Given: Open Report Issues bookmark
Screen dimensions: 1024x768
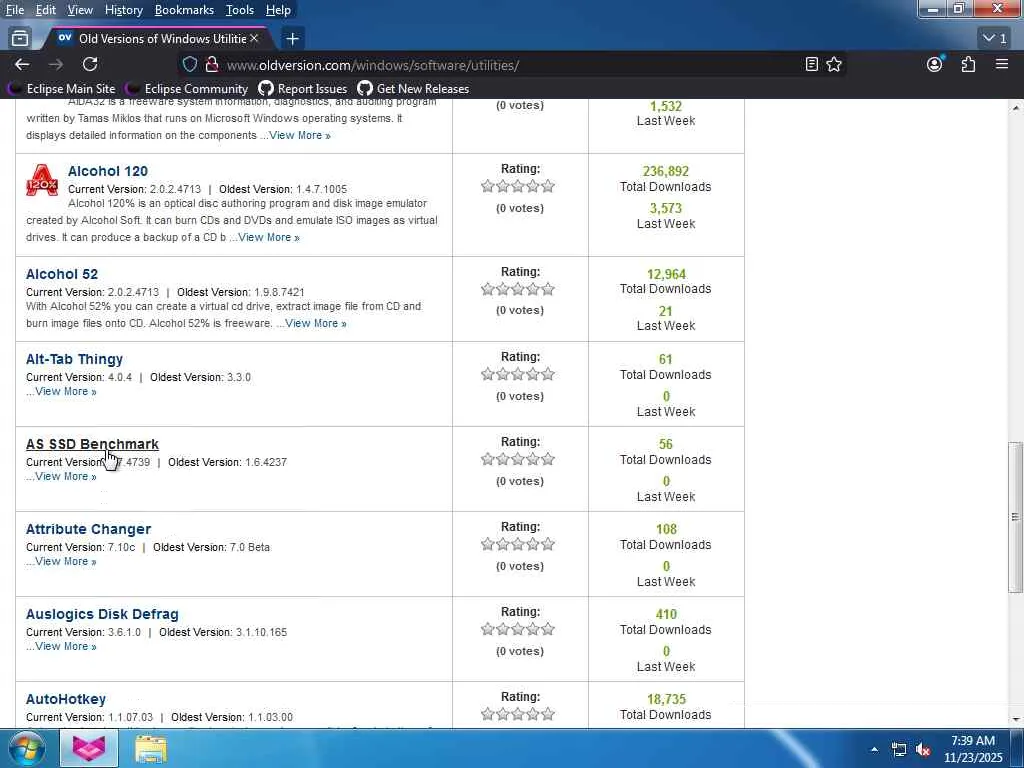Looking at the screenshot, I should pos(303,89).
